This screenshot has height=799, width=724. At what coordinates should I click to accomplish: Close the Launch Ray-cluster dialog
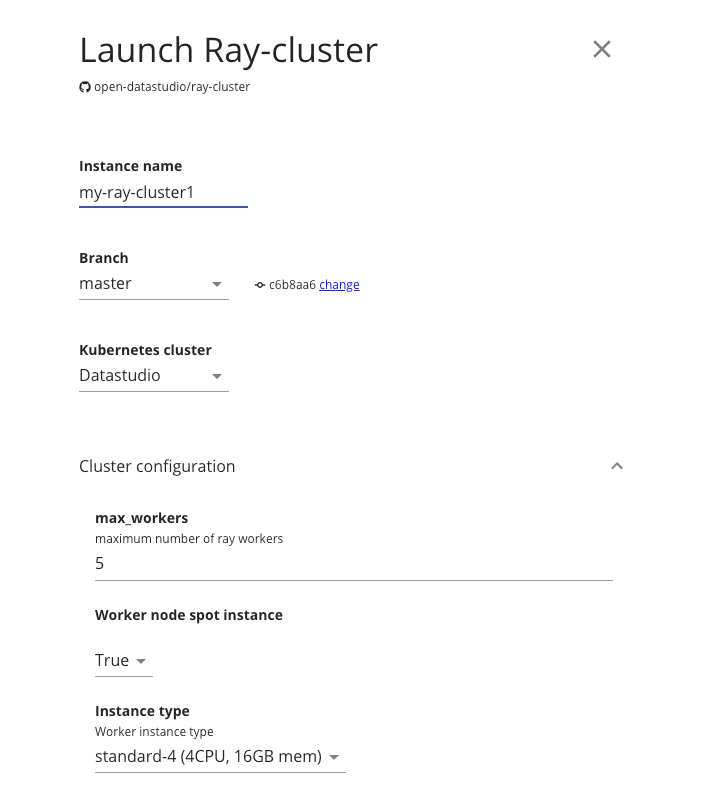coord(602,49)
